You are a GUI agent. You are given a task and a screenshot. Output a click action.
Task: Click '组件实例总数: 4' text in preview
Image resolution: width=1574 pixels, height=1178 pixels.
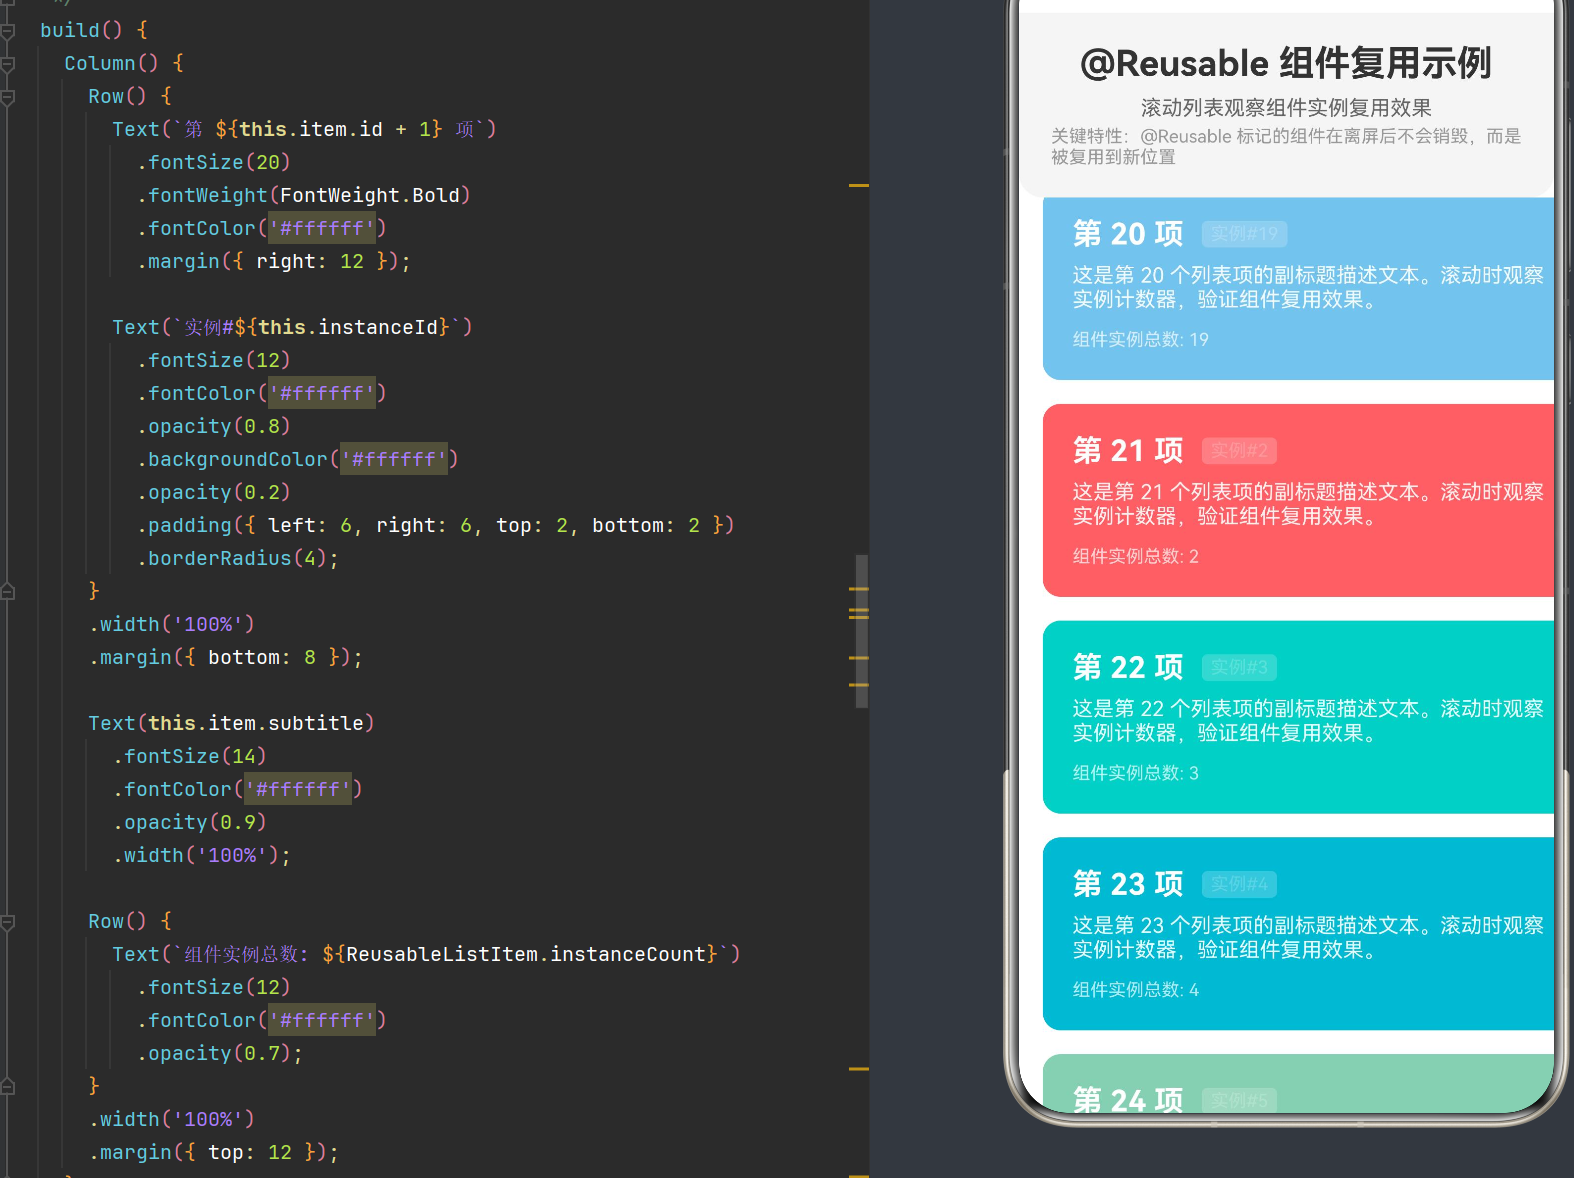click(x=1136, y=990)
